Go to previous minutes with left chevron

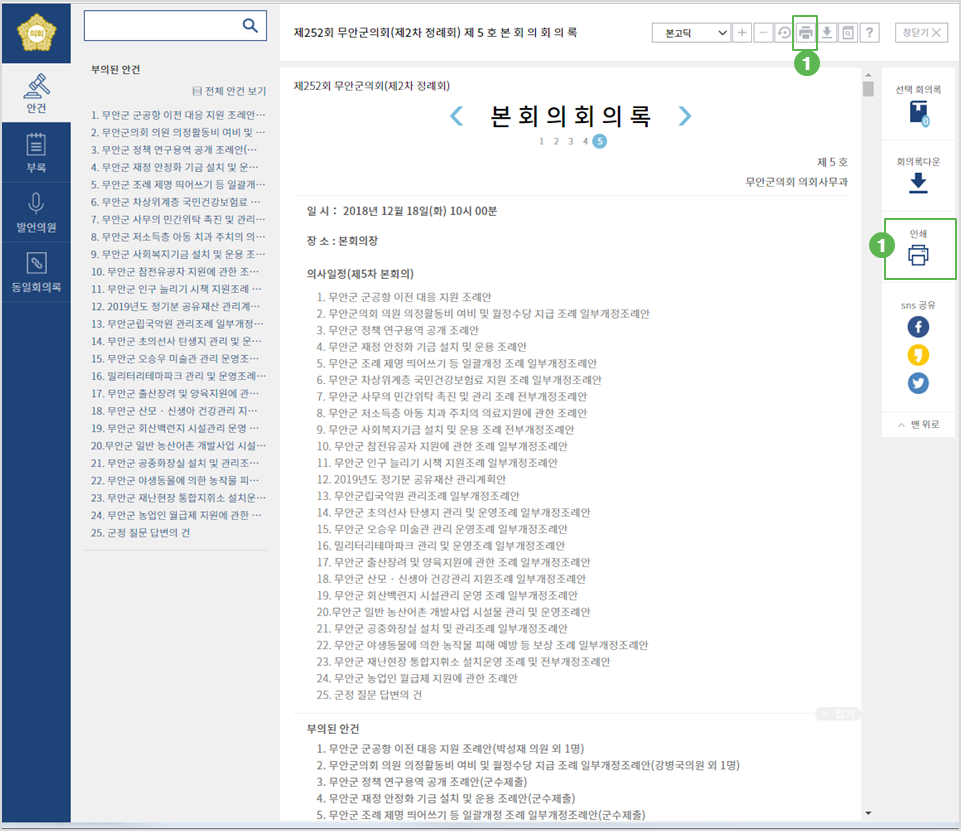457,115
